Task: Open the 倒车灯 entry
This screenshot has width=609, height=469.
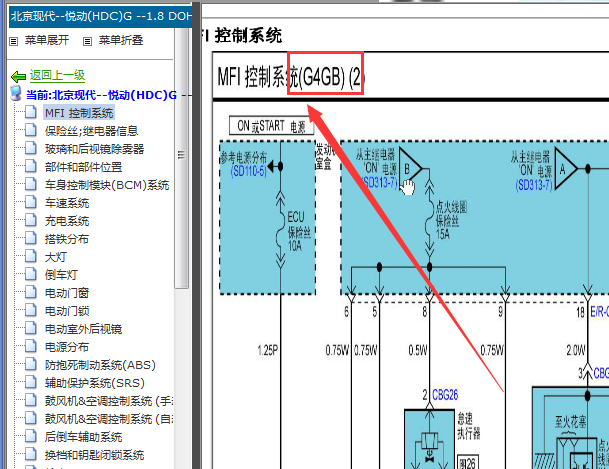Action: pyautogui.click(x=61, y=275)
